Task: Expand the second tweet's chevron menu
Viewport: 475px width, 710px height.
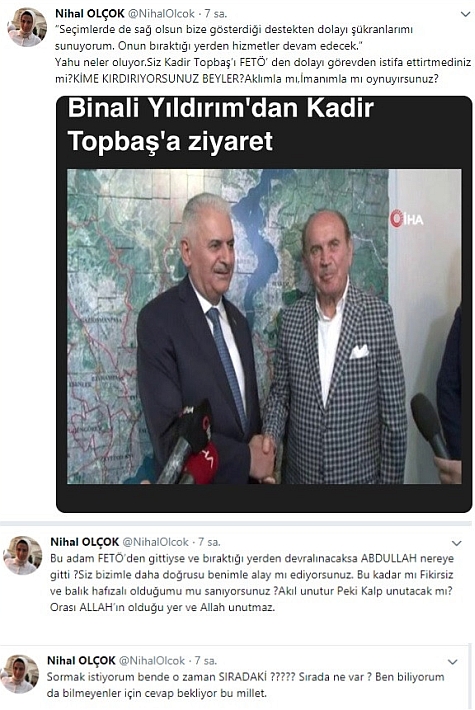Action: click(456, 543)
